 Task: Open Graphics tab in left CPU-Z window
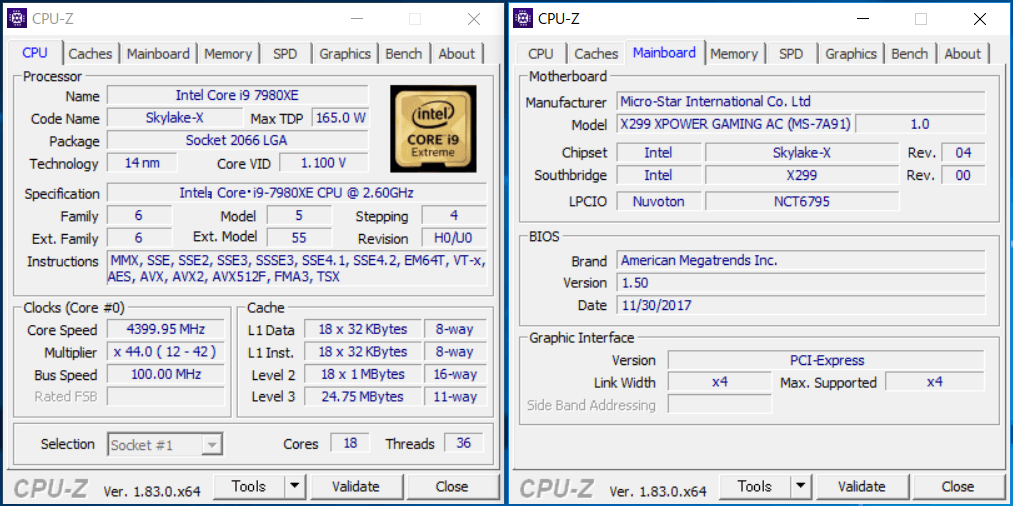[345, 54]
